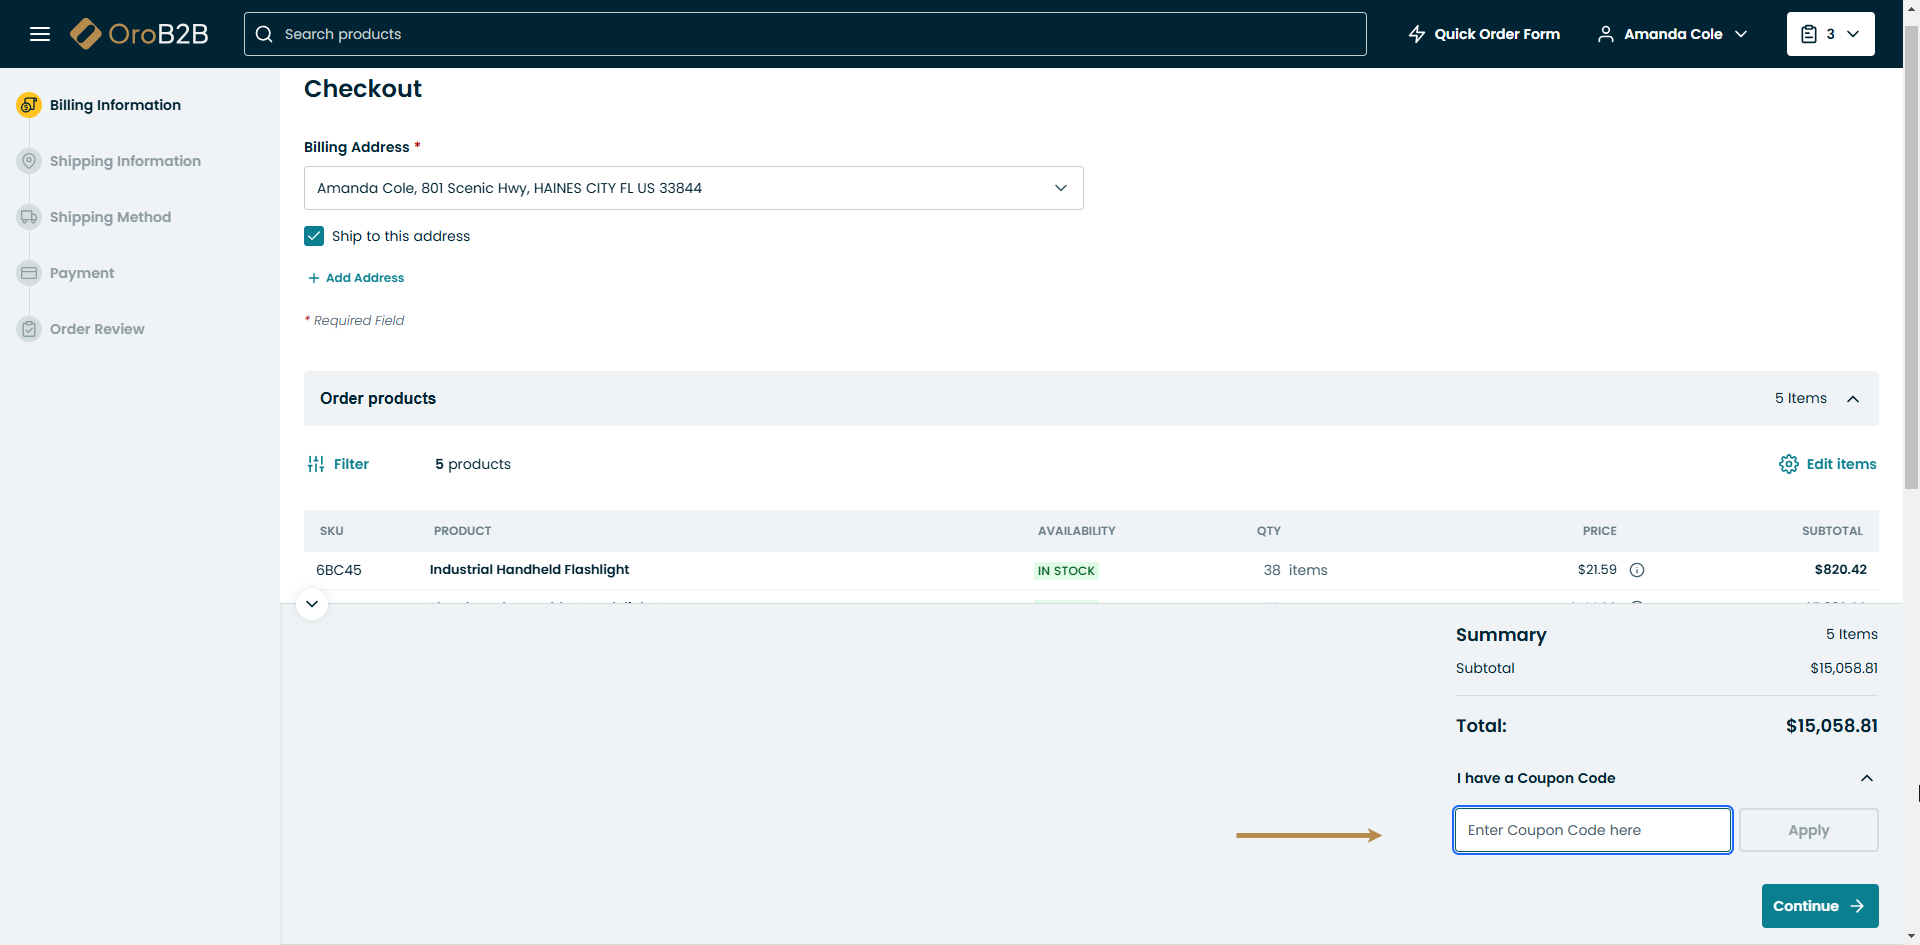Screen dimensions: 1920x945
Task: Click the Edit items link
Action: pyautogui.click(x=1828, y=464)
